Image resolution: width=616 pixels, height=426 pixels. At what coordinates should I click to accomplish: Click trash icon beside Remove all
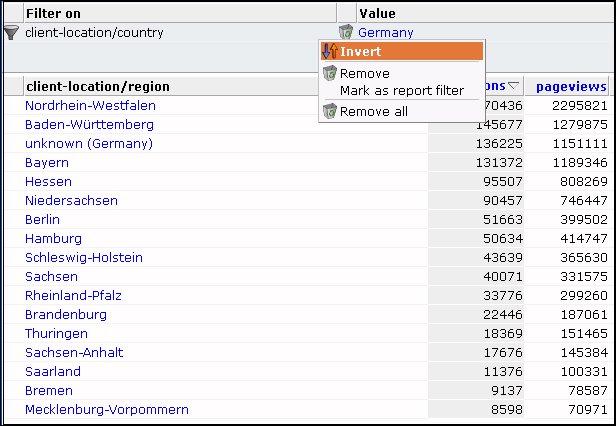330,111
